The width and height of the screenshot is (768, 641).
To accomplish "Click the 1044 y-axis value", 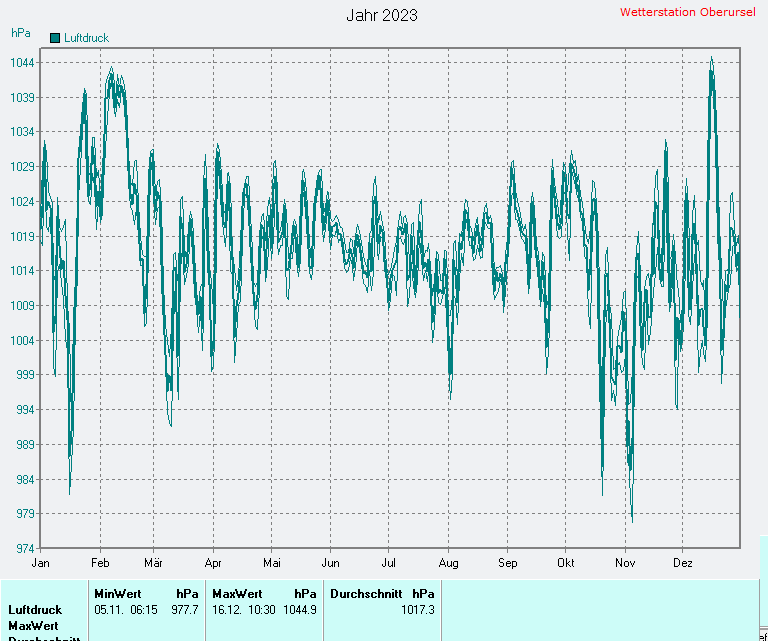I will click(x=22, y=63).
